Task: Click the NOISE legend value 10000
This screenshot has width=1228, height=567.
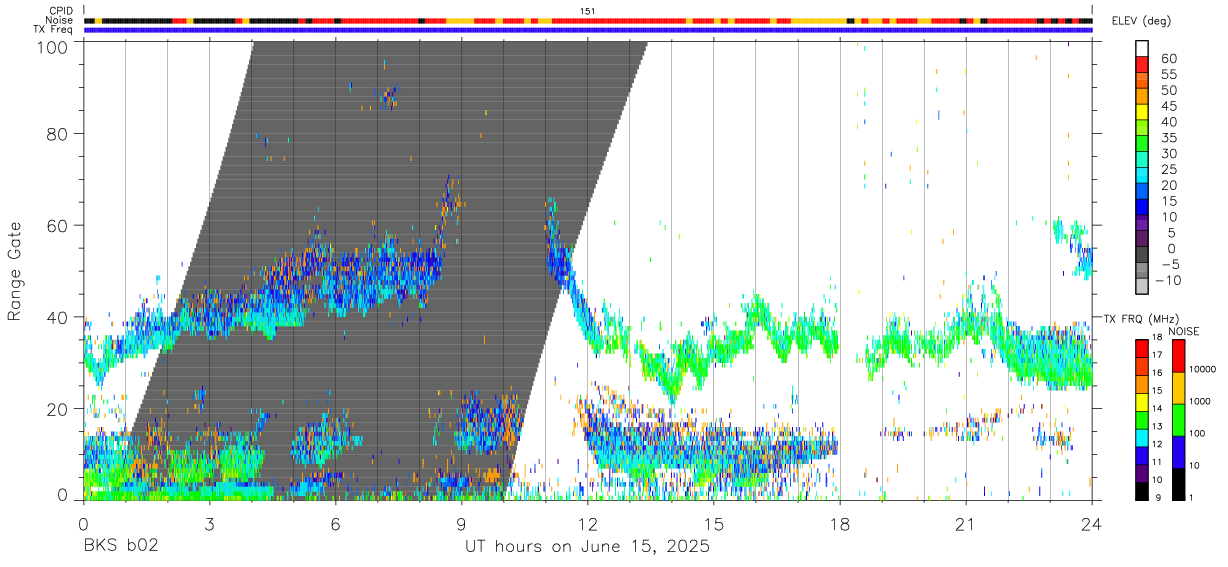Action: tap(1205, 369)
